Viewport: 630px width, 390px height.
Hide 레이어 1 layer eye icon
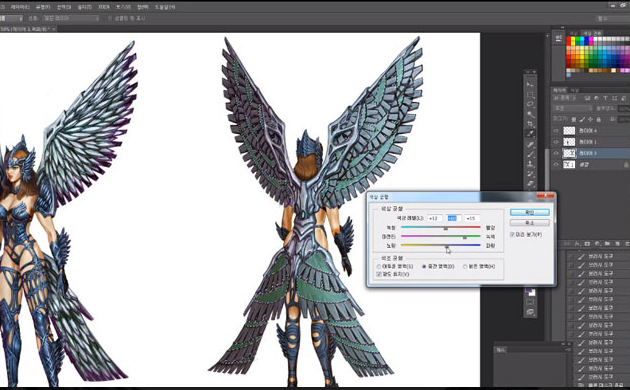[556, 142]
